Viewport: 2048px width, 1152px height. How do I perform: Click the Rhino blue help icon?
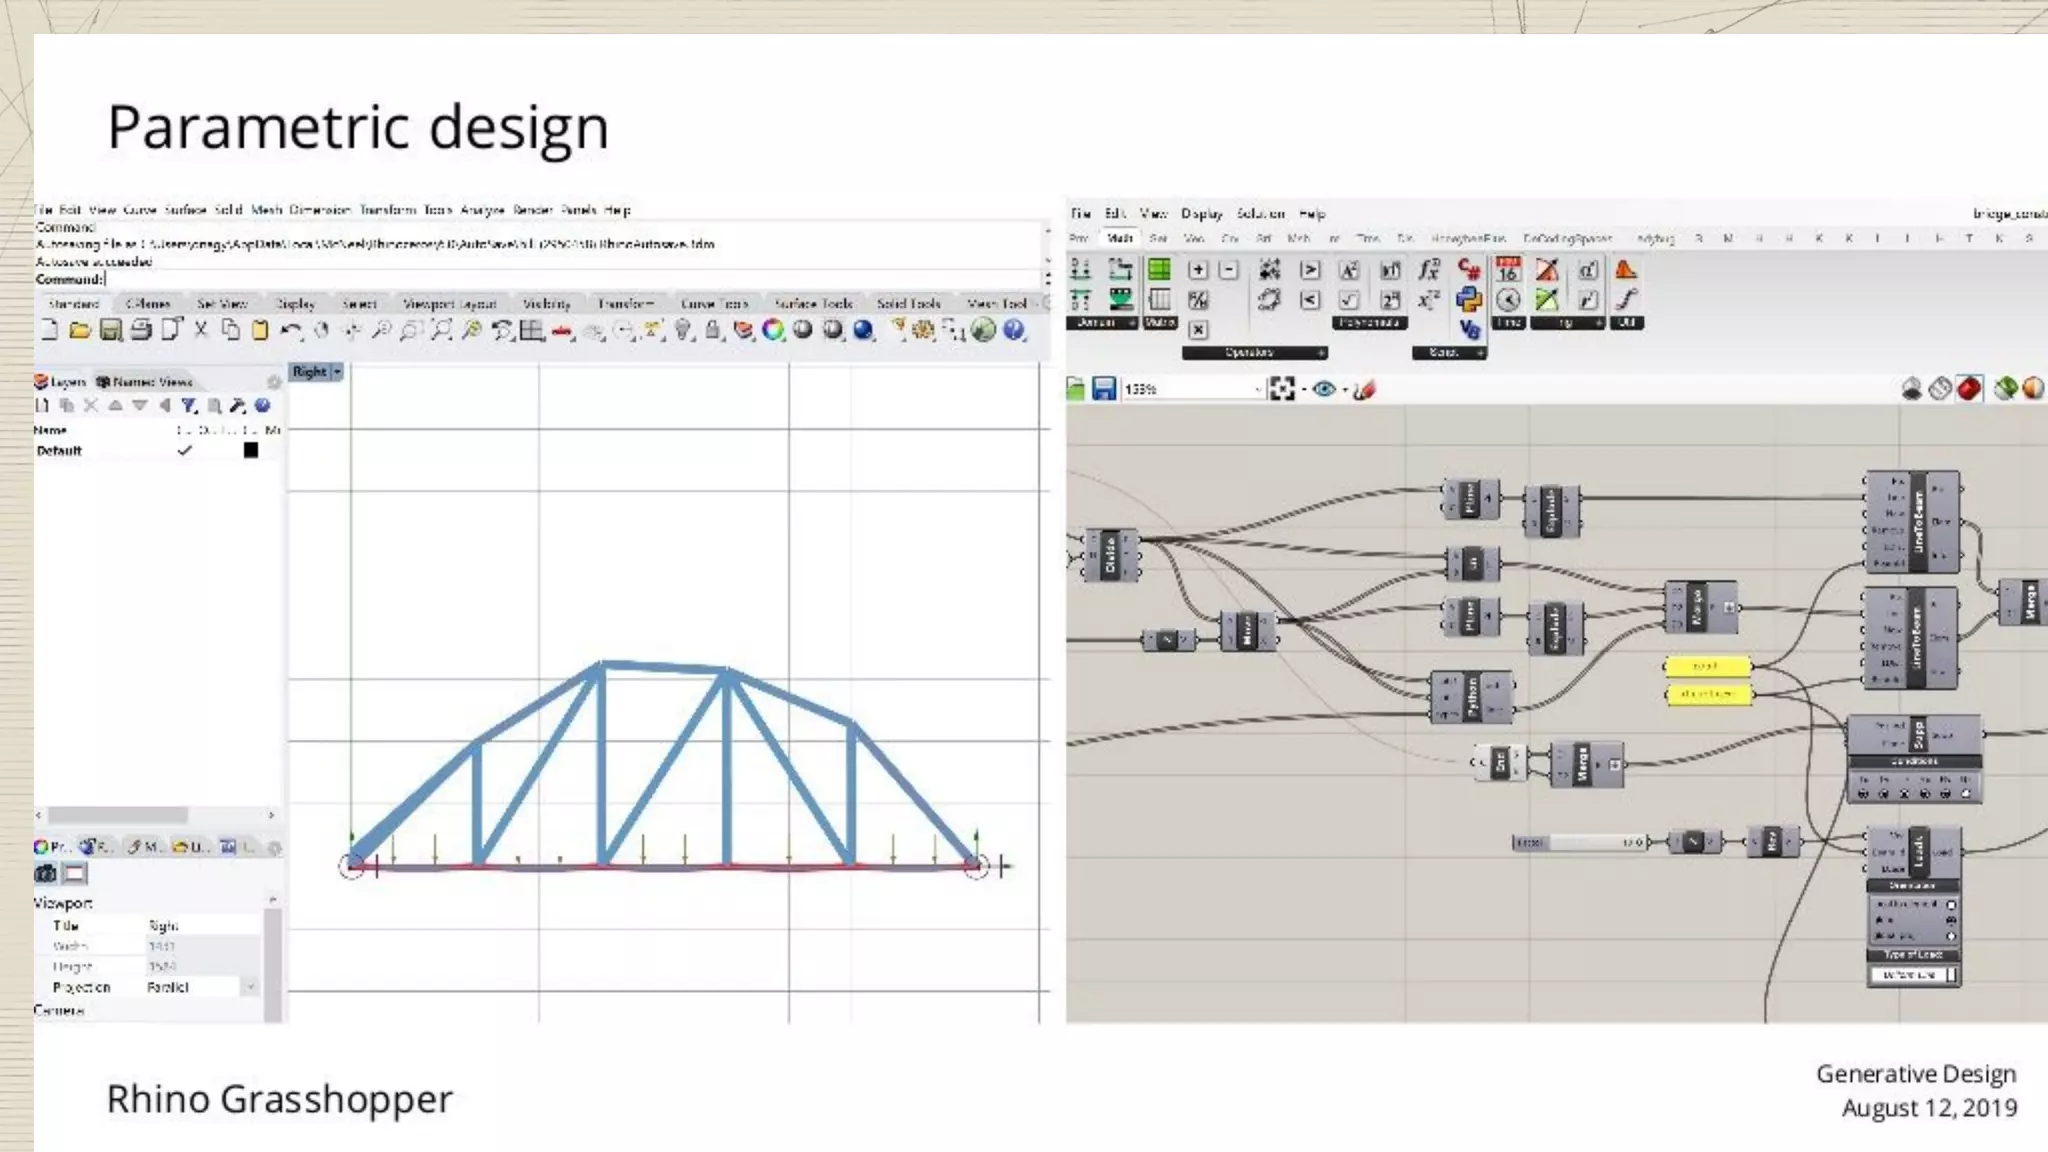pyautogui.click(x=1014, y=330)
